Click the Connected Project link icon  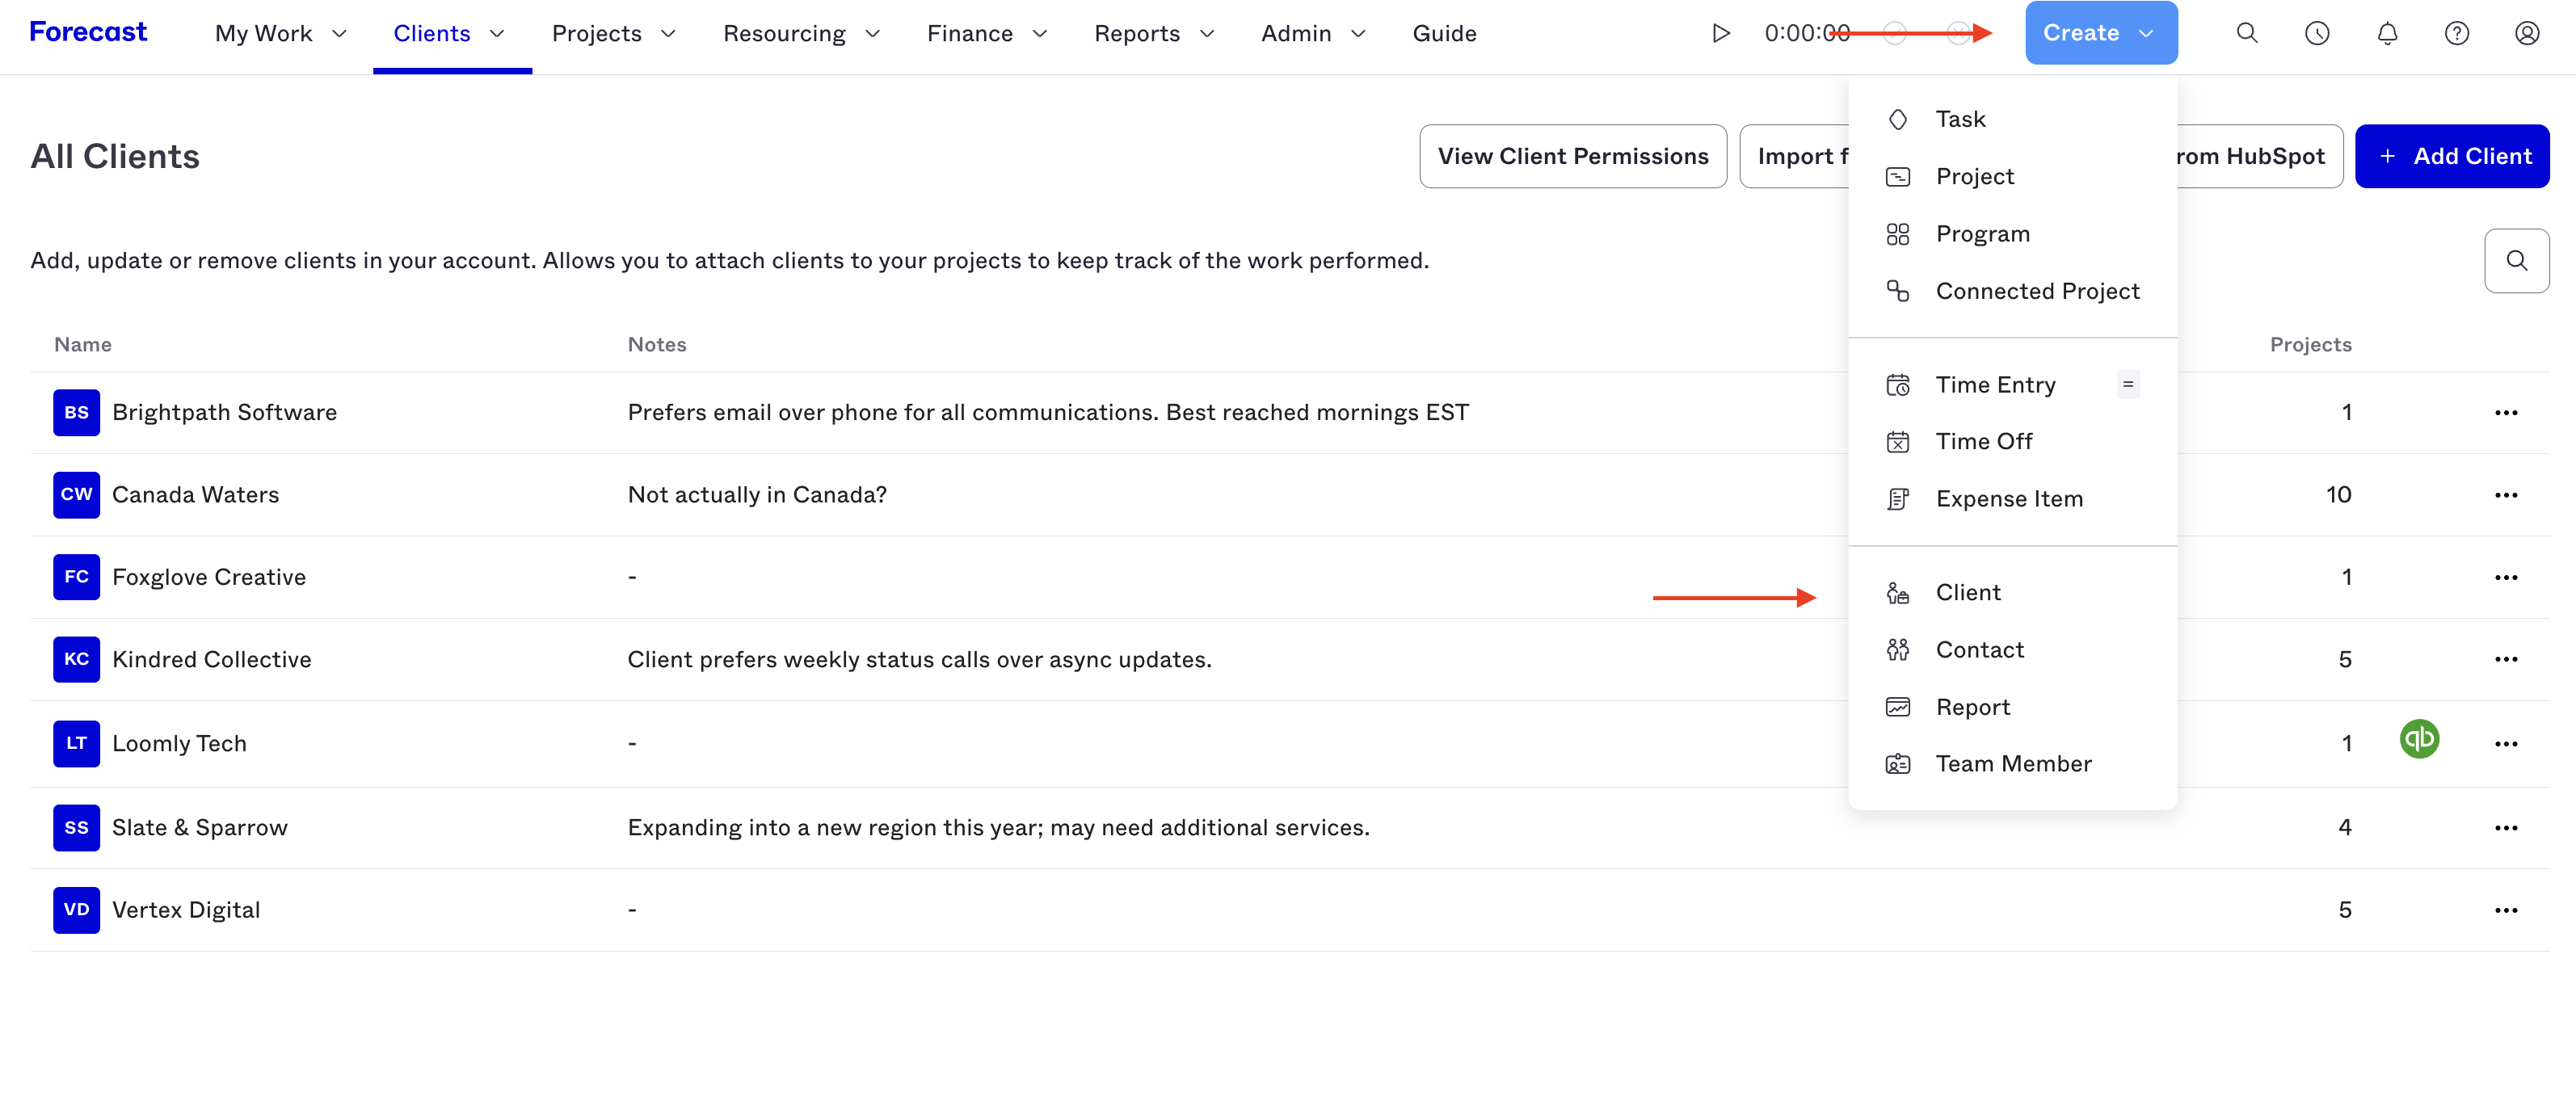tap(1897, 291)
